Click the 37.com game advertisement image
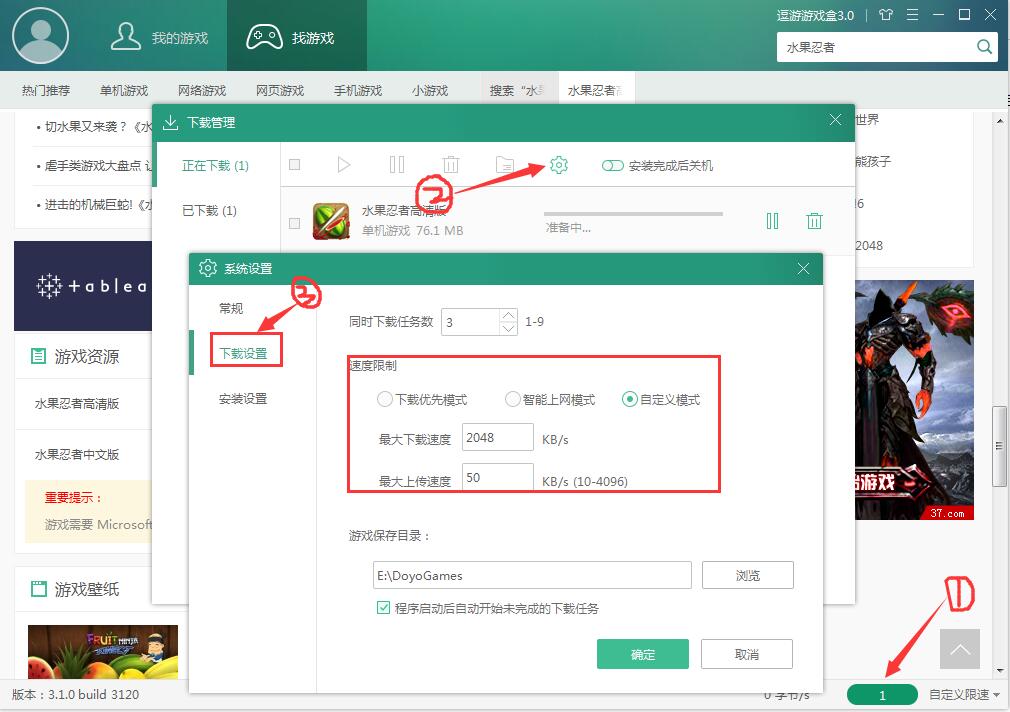 [915, 399]
